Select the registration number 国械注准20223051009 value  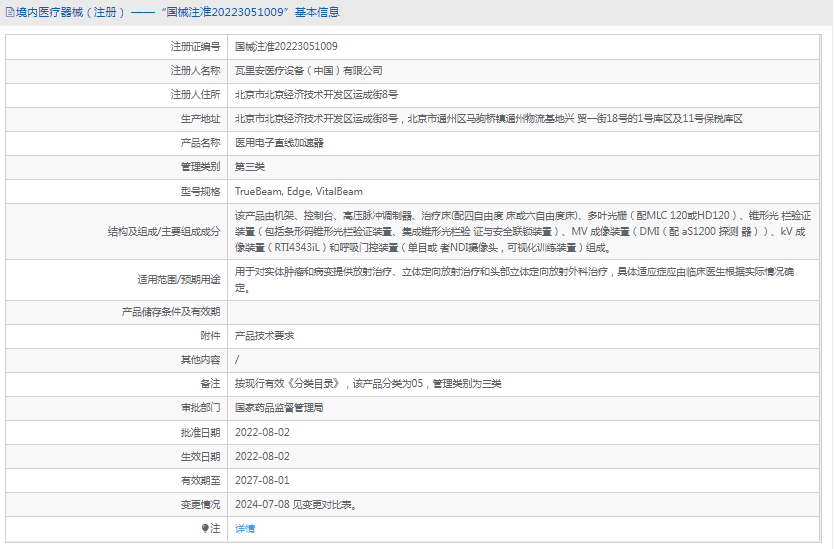point(286,46)
